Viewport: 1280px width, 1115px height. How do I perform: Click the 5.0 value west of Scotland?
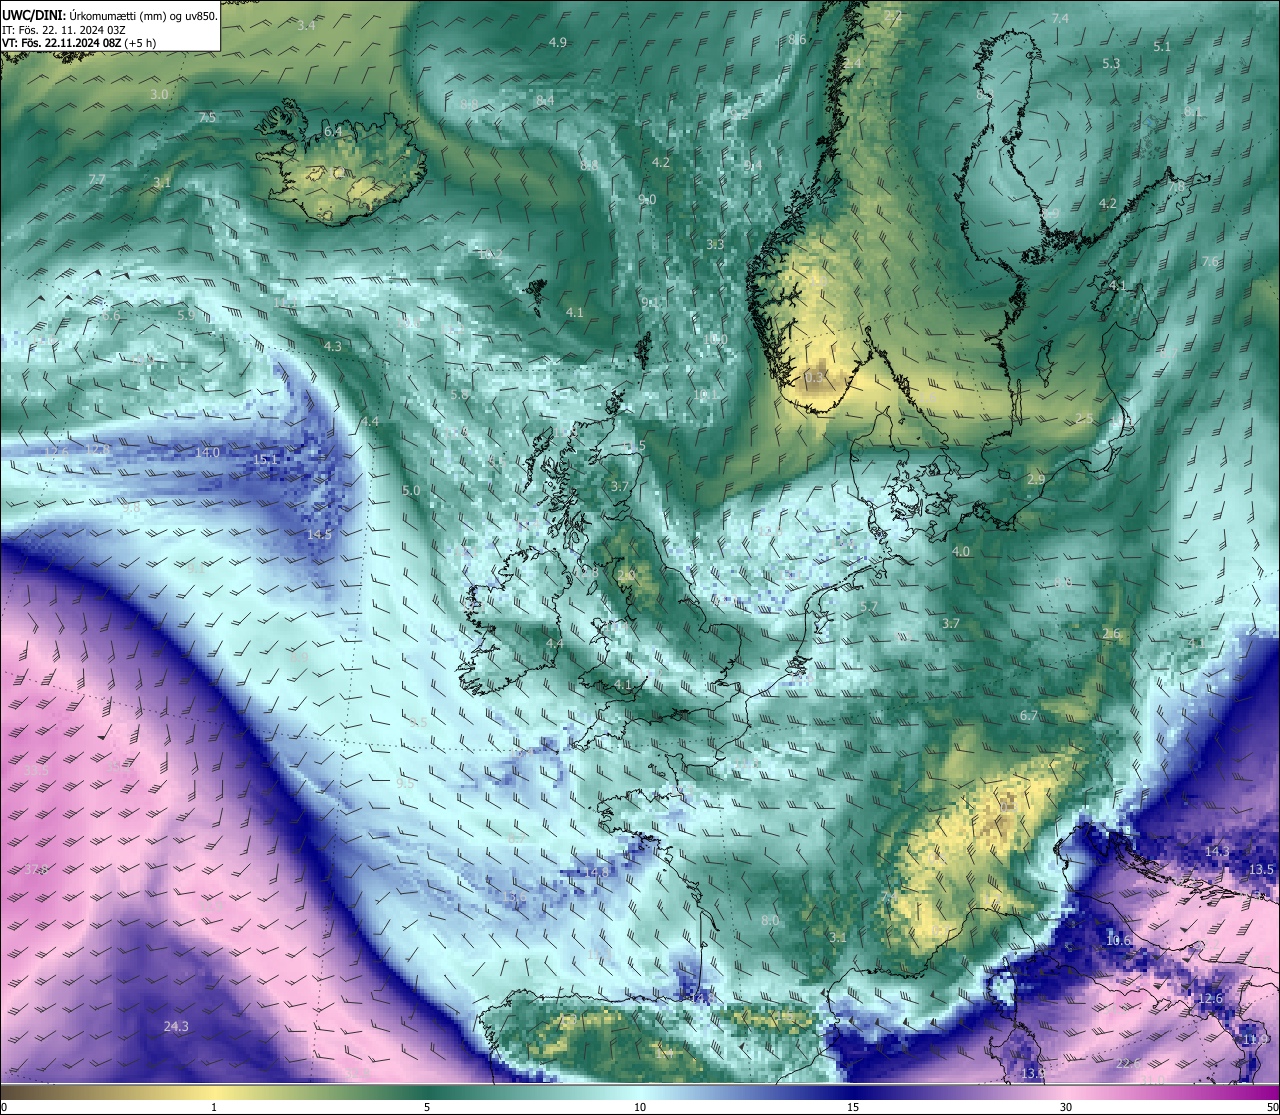click(411, 491)
